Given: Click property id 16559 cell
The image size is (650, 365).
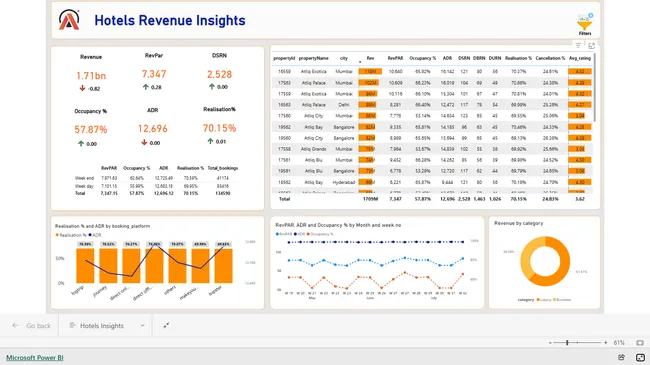Looking at the screenshot, I should coord(284,72).
